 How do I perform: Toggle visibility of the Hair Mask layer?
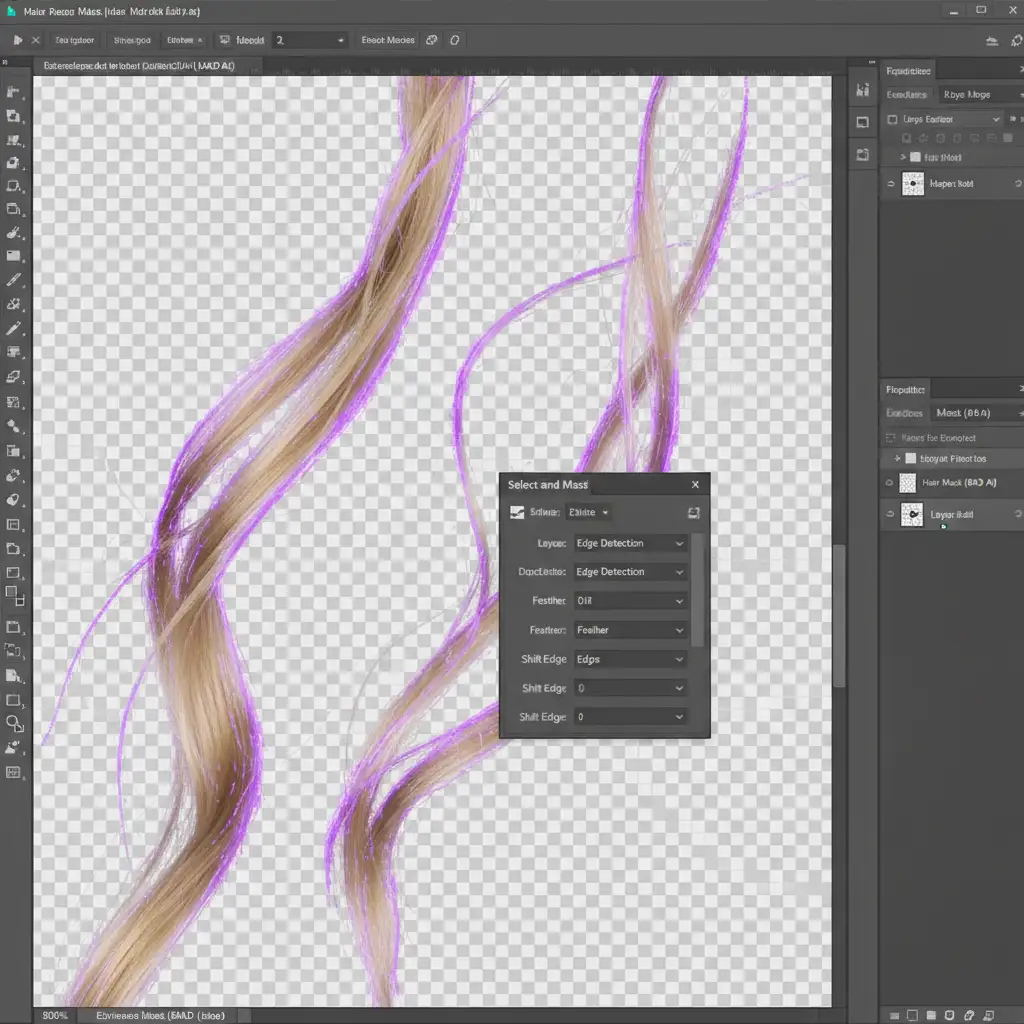pyautogui.click(x=888, y=482)
